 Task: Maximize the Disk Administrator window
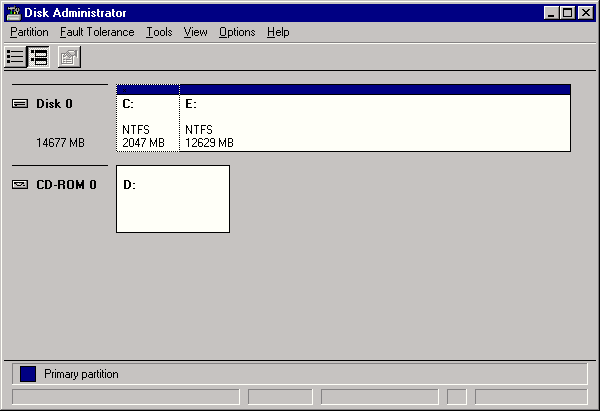567,13
